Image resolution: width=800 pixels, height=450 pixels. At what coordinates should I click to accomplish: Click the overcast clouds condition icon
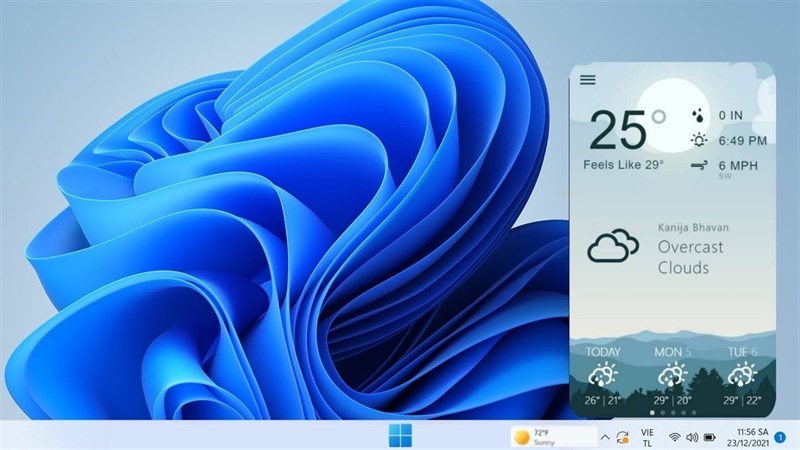coord(613,246)
